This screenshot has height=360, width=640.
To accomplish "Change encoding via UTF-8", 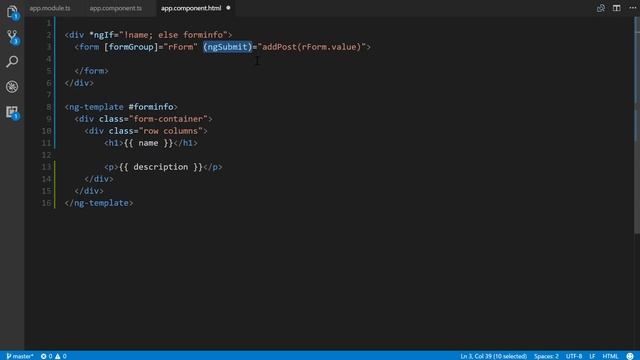I will coord(573,356).
